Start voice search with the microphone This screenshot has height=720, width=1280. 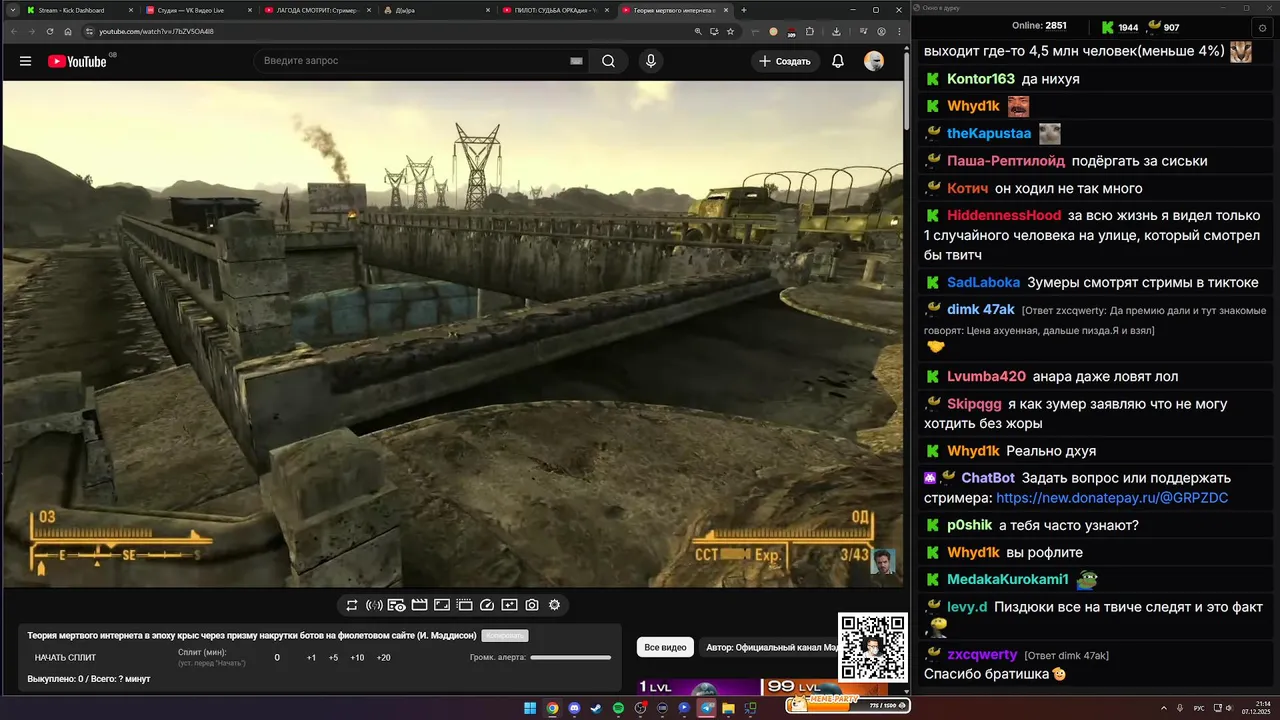[x=651, y=61]
